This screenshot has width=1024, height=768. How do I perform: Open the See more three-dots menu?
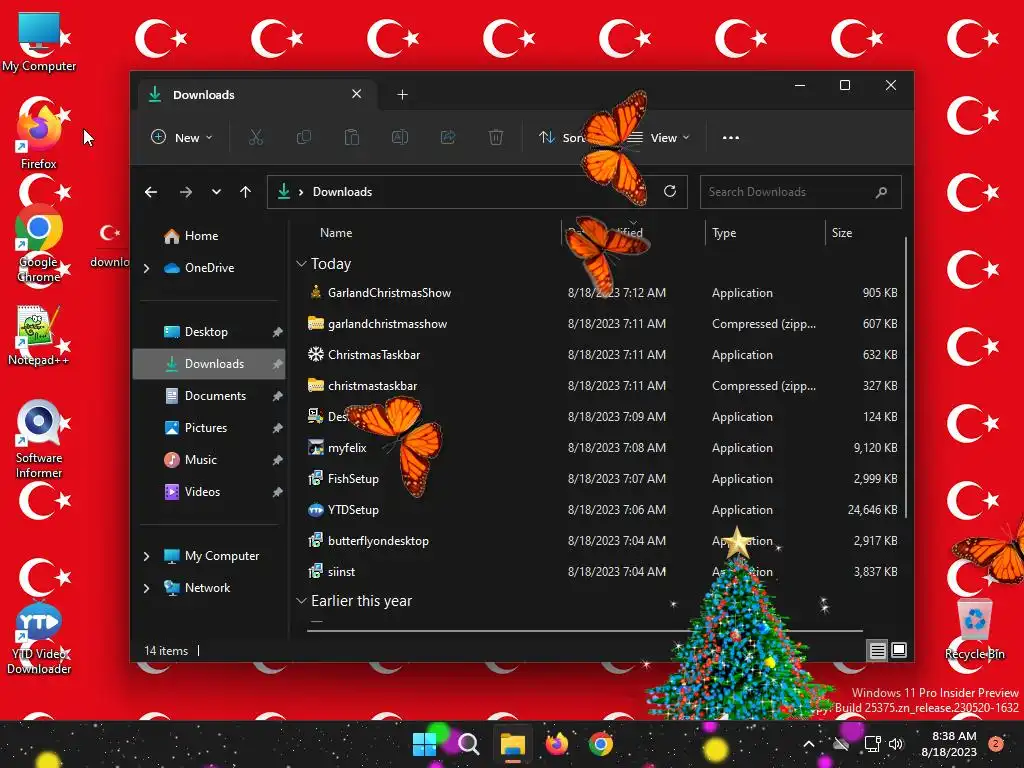pyautogui.click(x=731, y=137)
